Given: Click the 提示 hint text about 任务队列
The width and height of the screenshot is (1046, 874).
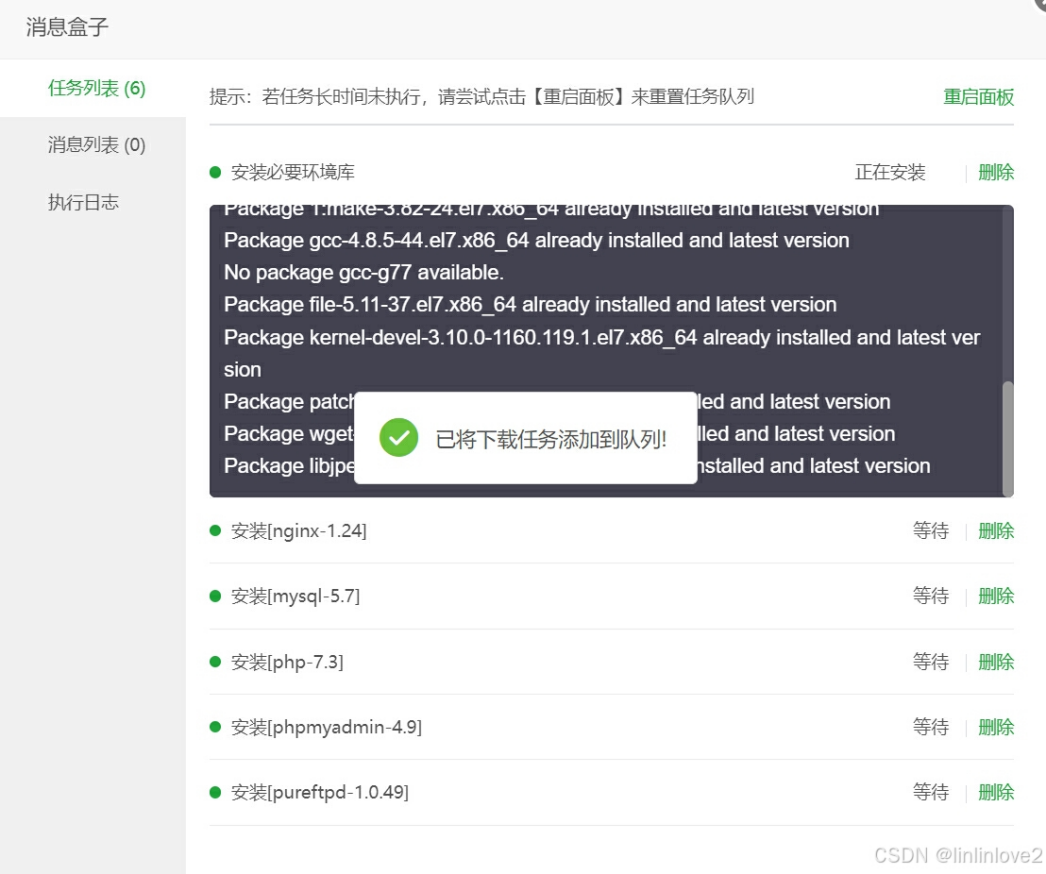Looking at the screenshot, I should point(482,97).
